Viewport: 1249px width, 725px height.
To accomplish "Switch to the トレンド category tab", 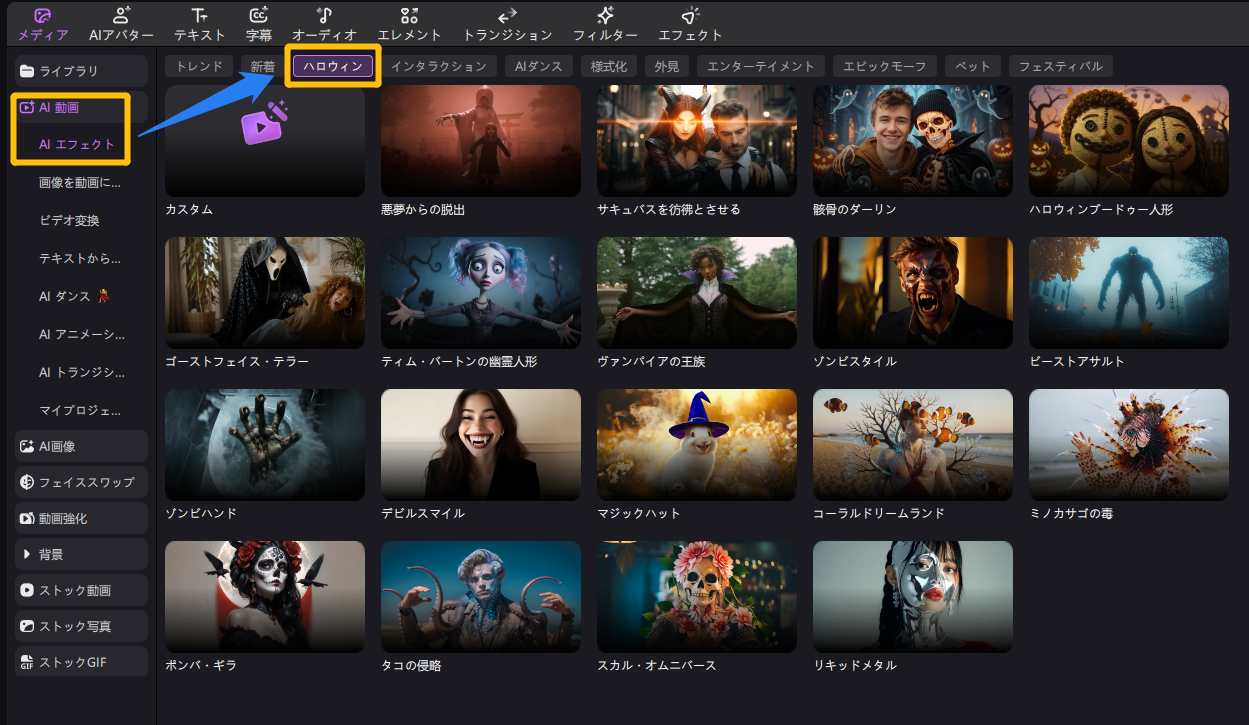I will [199, 66].
